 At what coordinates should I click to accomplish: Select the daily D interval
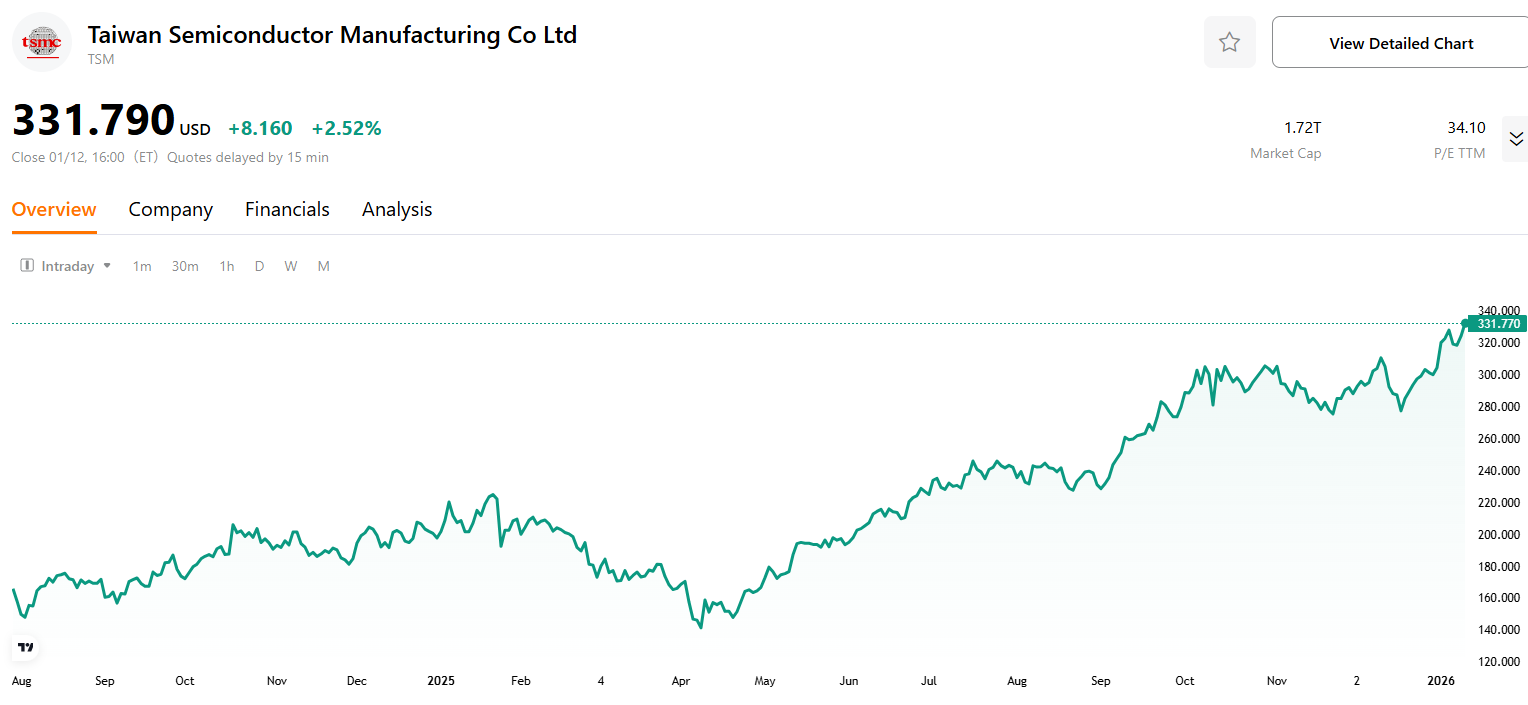(259, 266)
